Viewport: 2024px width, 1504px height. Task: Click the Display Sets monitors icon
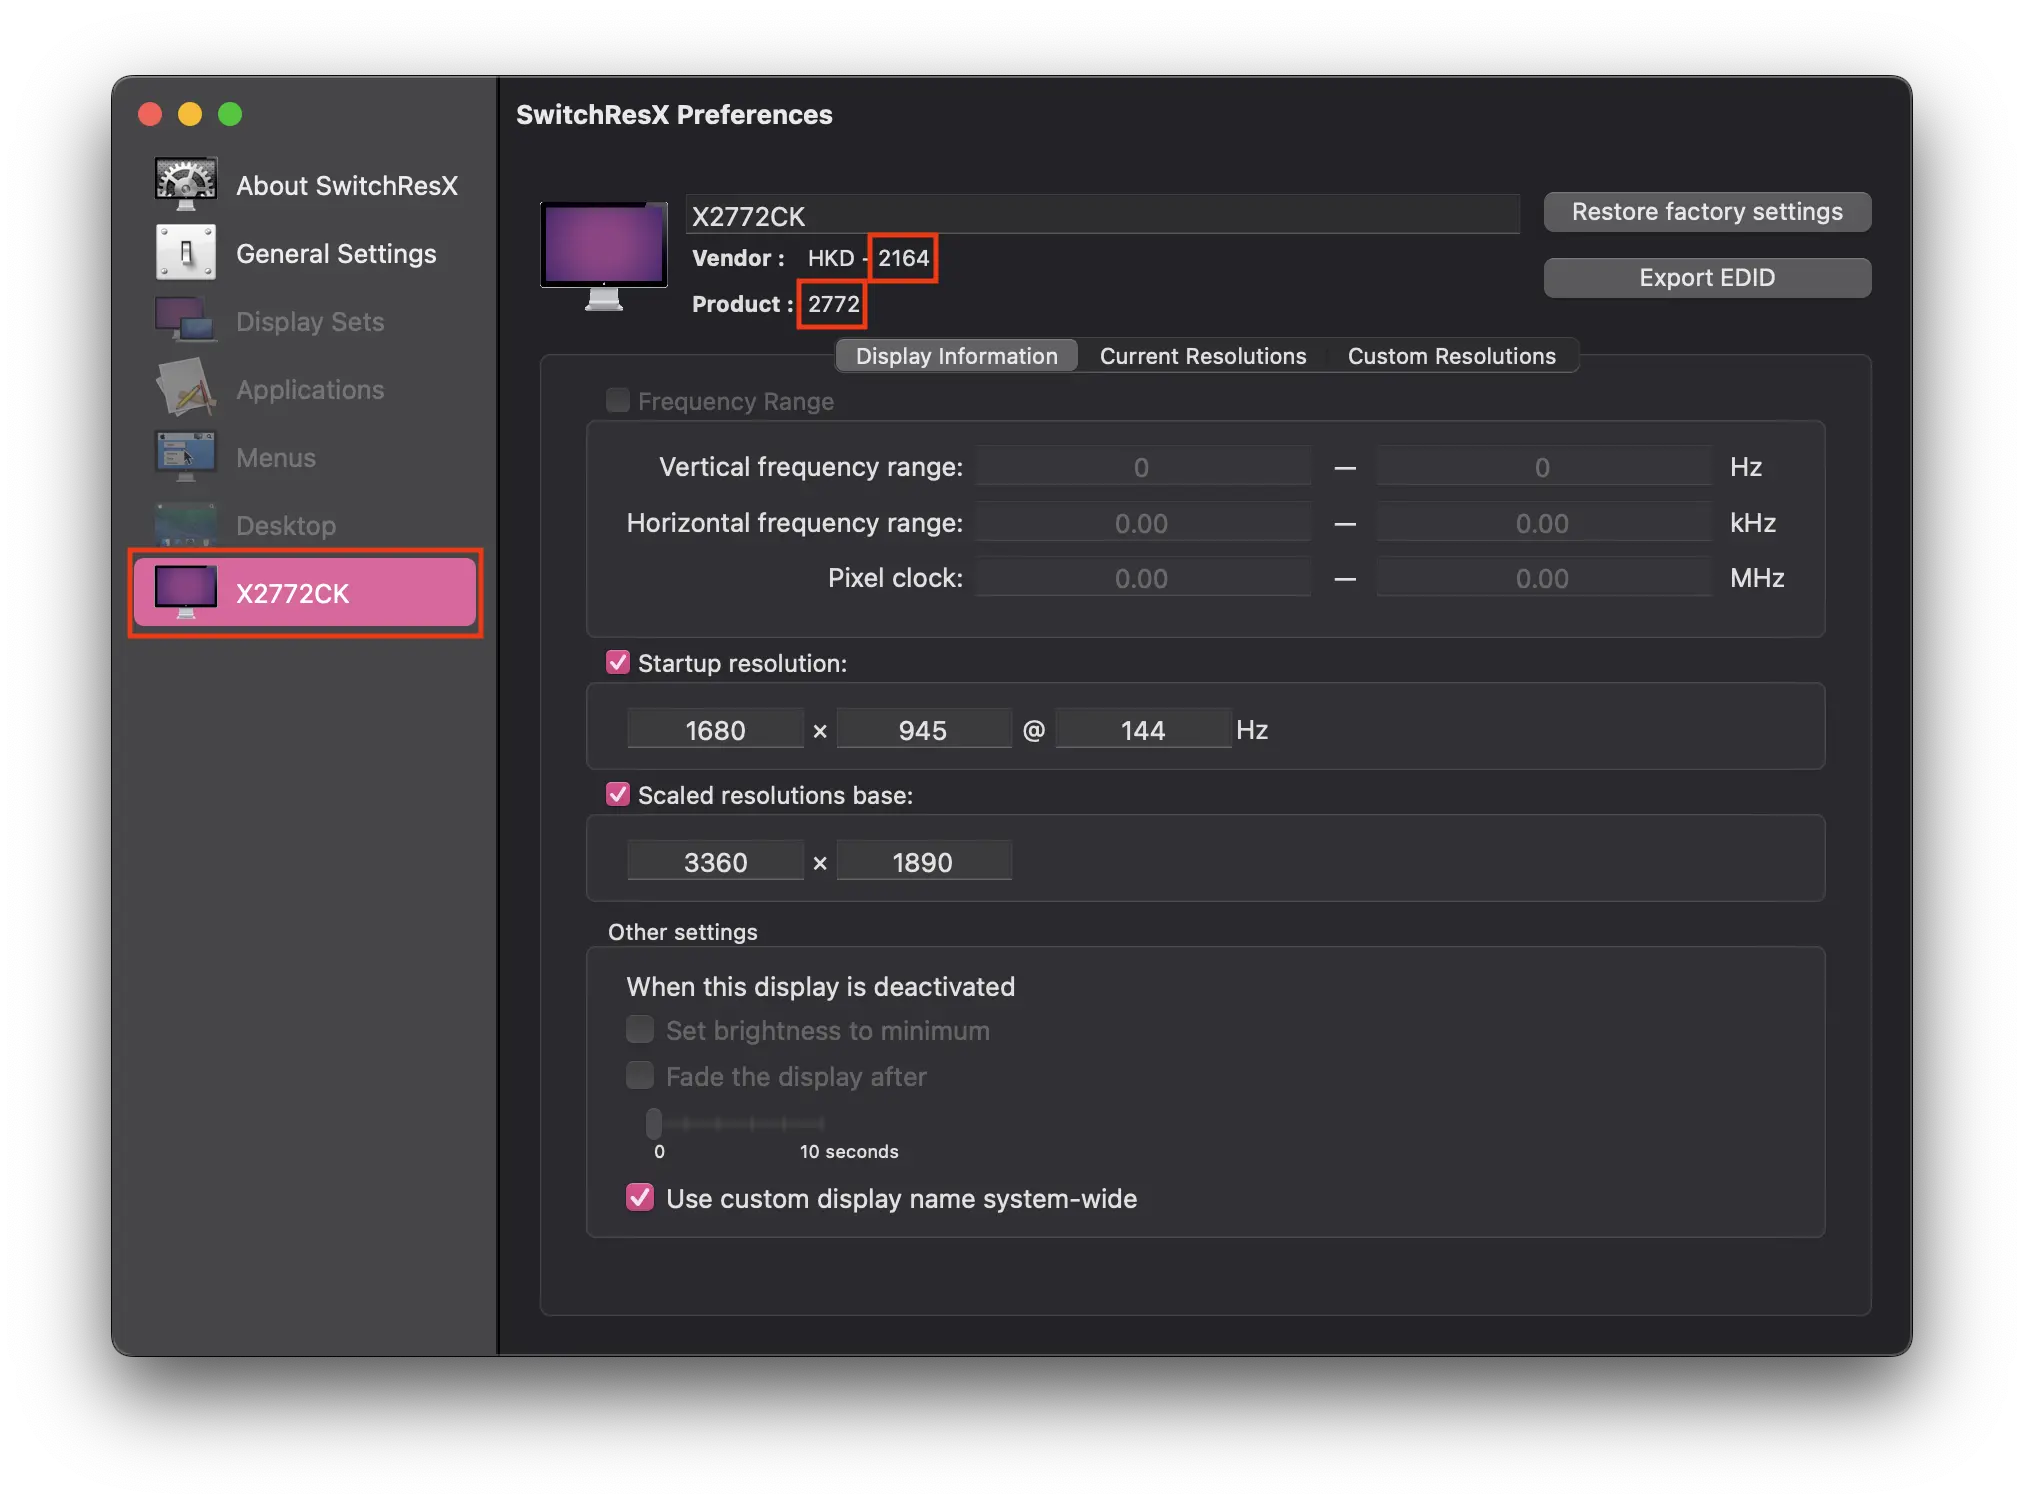click(186, 320)
